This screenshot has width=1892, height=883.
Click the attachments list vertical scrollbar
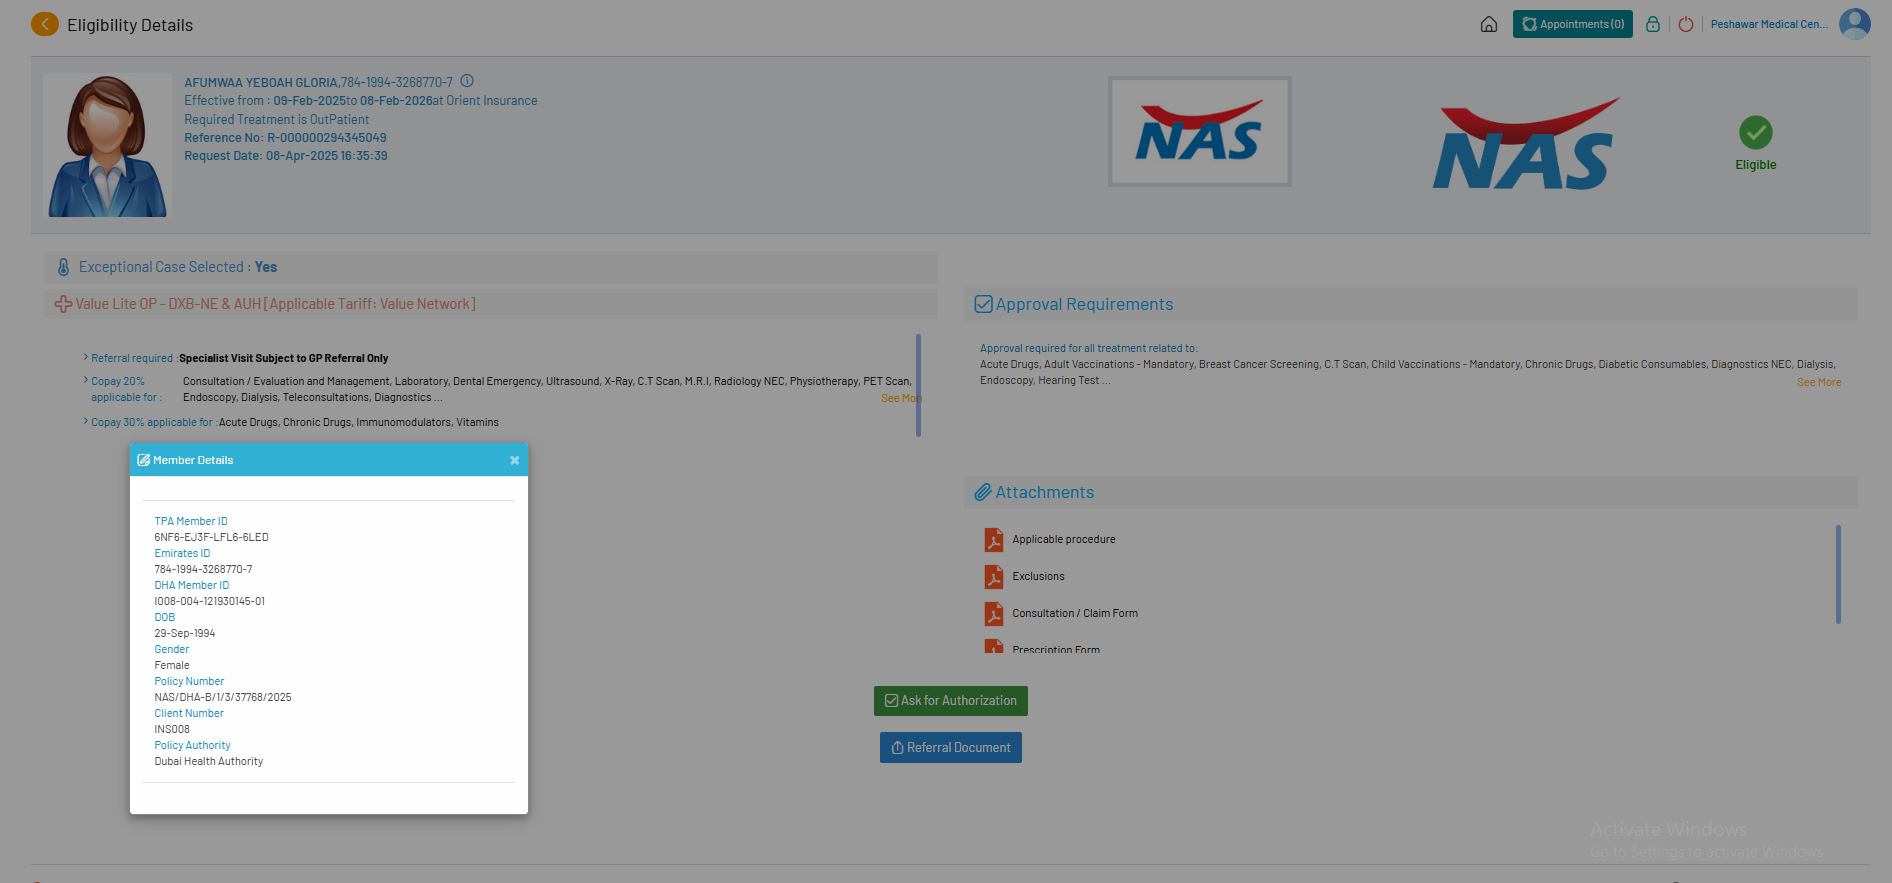[x=1838, y=574]
